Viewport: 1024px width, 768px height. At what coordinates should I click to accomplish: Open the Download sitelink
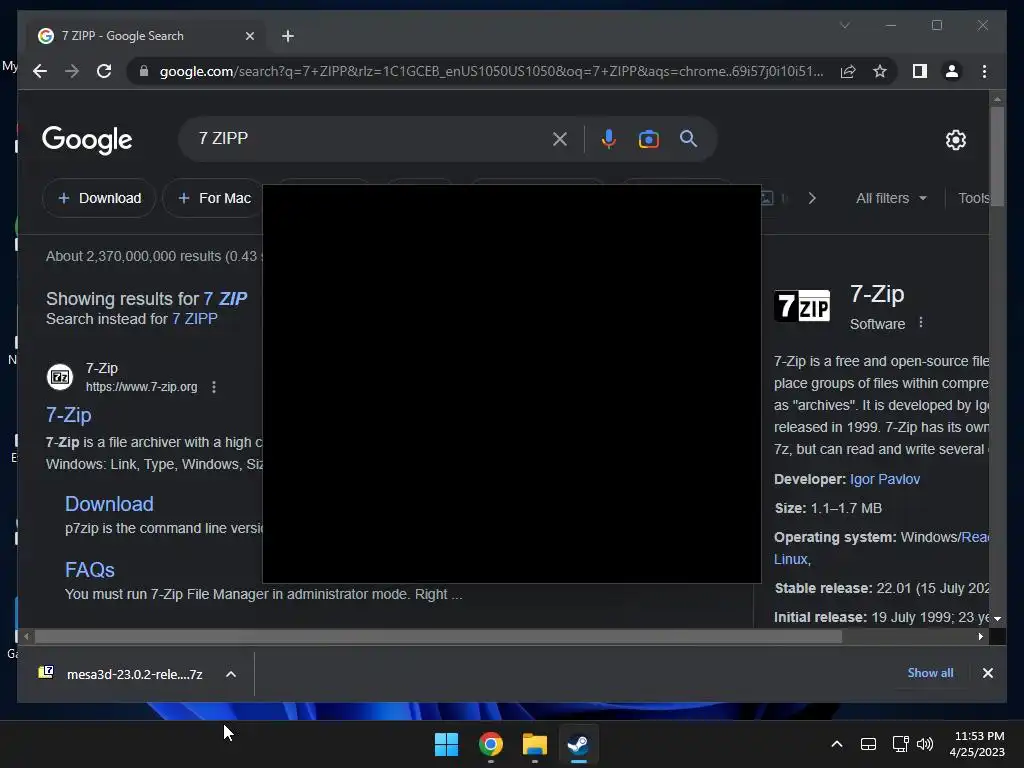[x=109, y=504]
